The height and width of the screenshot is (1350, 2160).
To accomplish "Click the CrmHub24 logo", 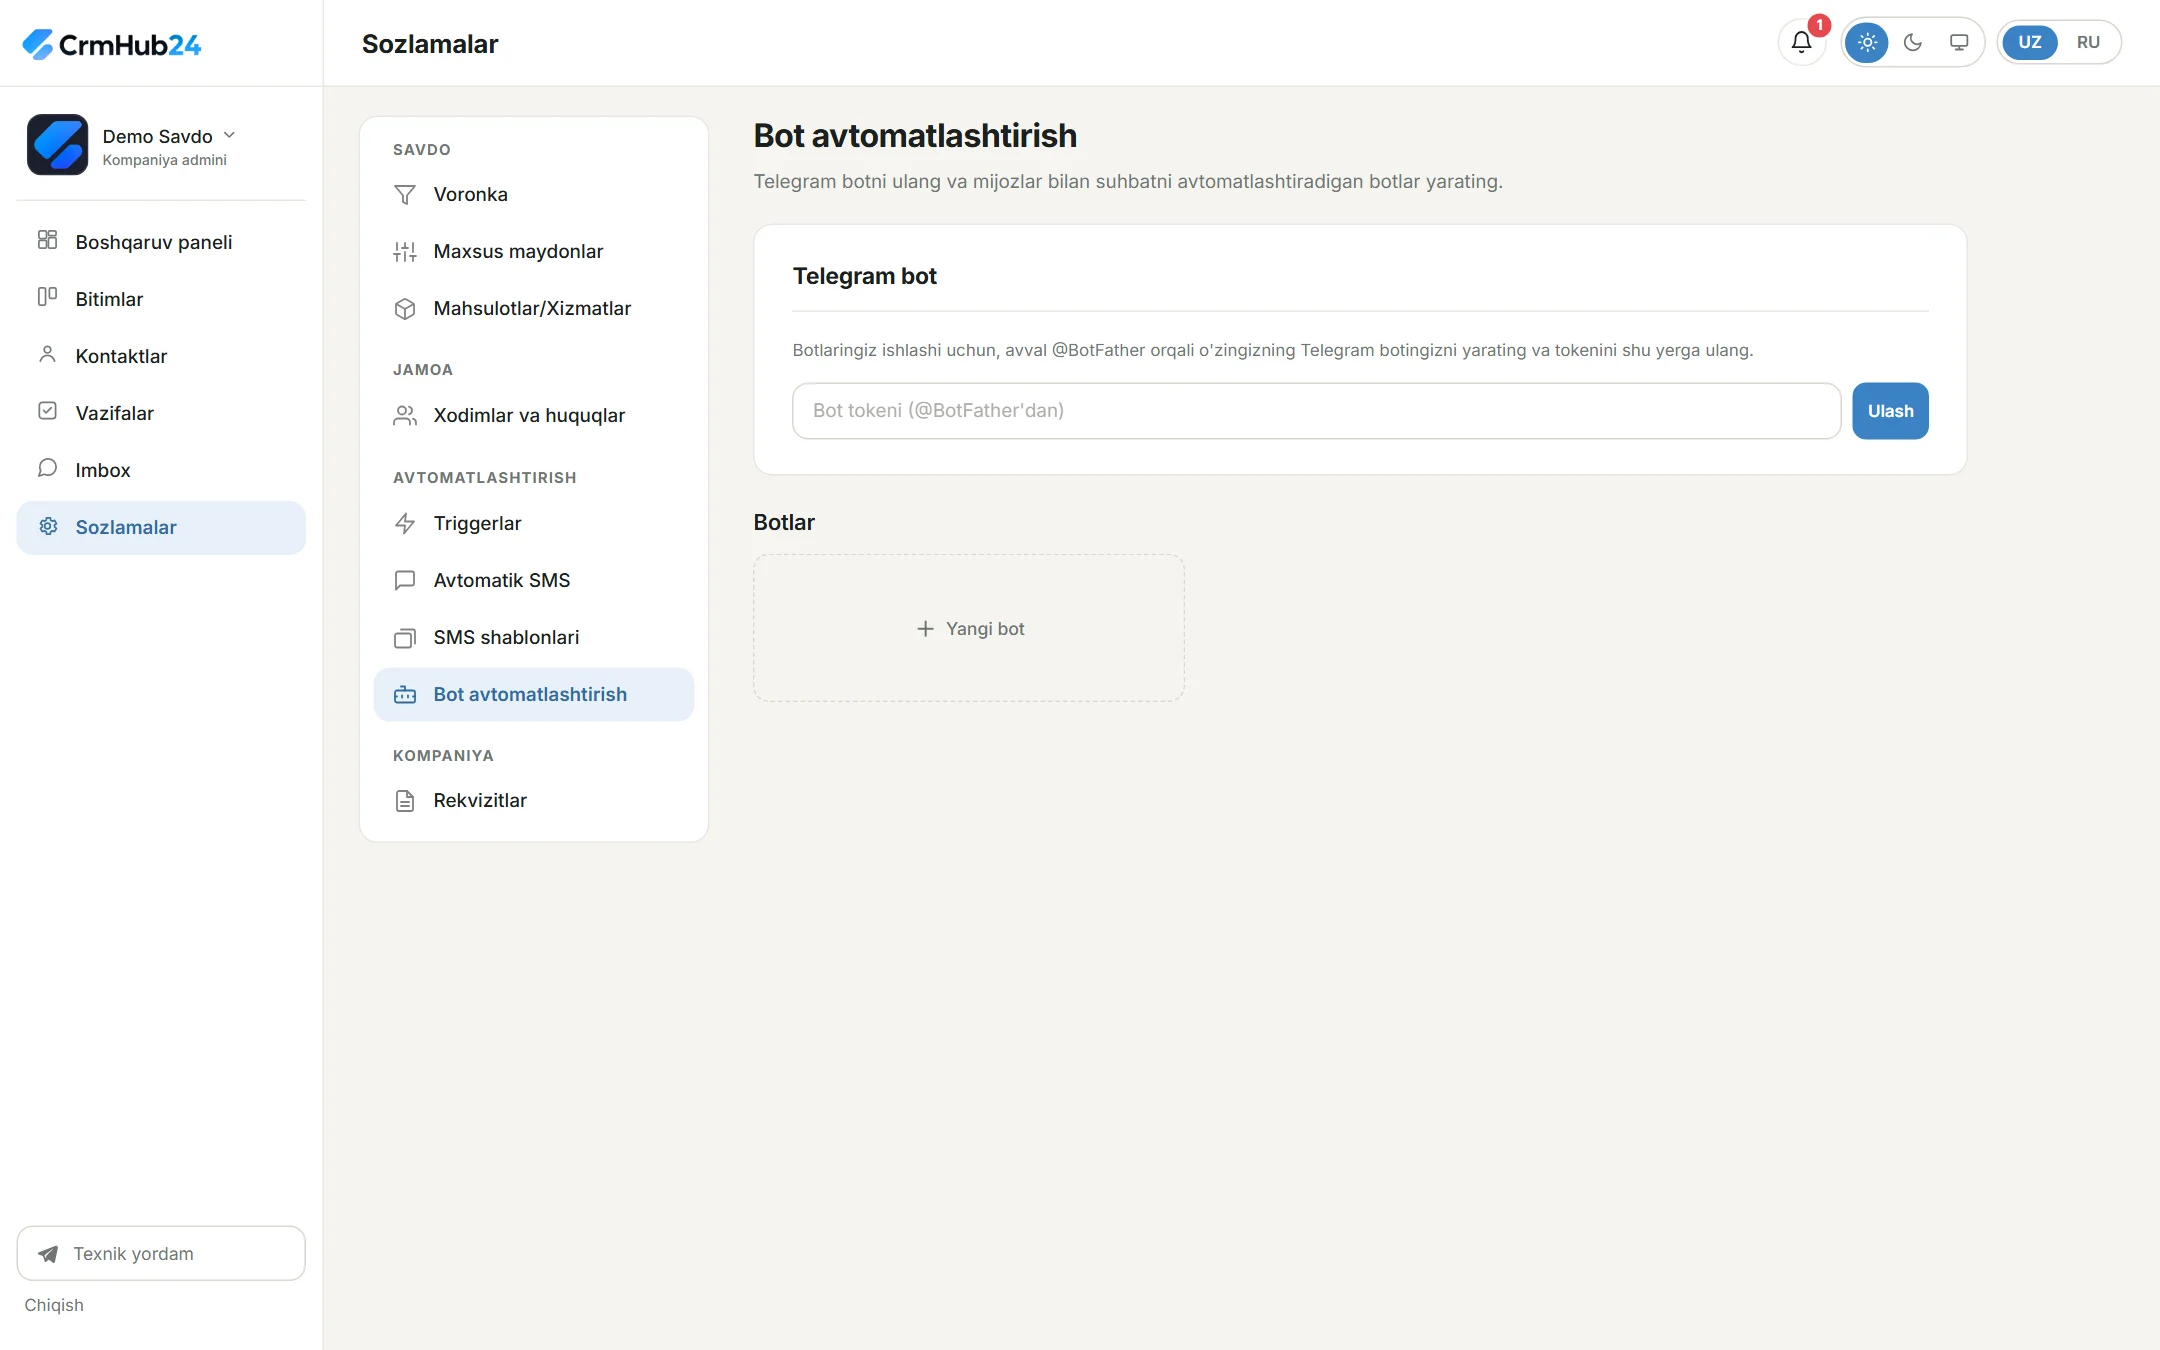I will click(x=112, y=44).
